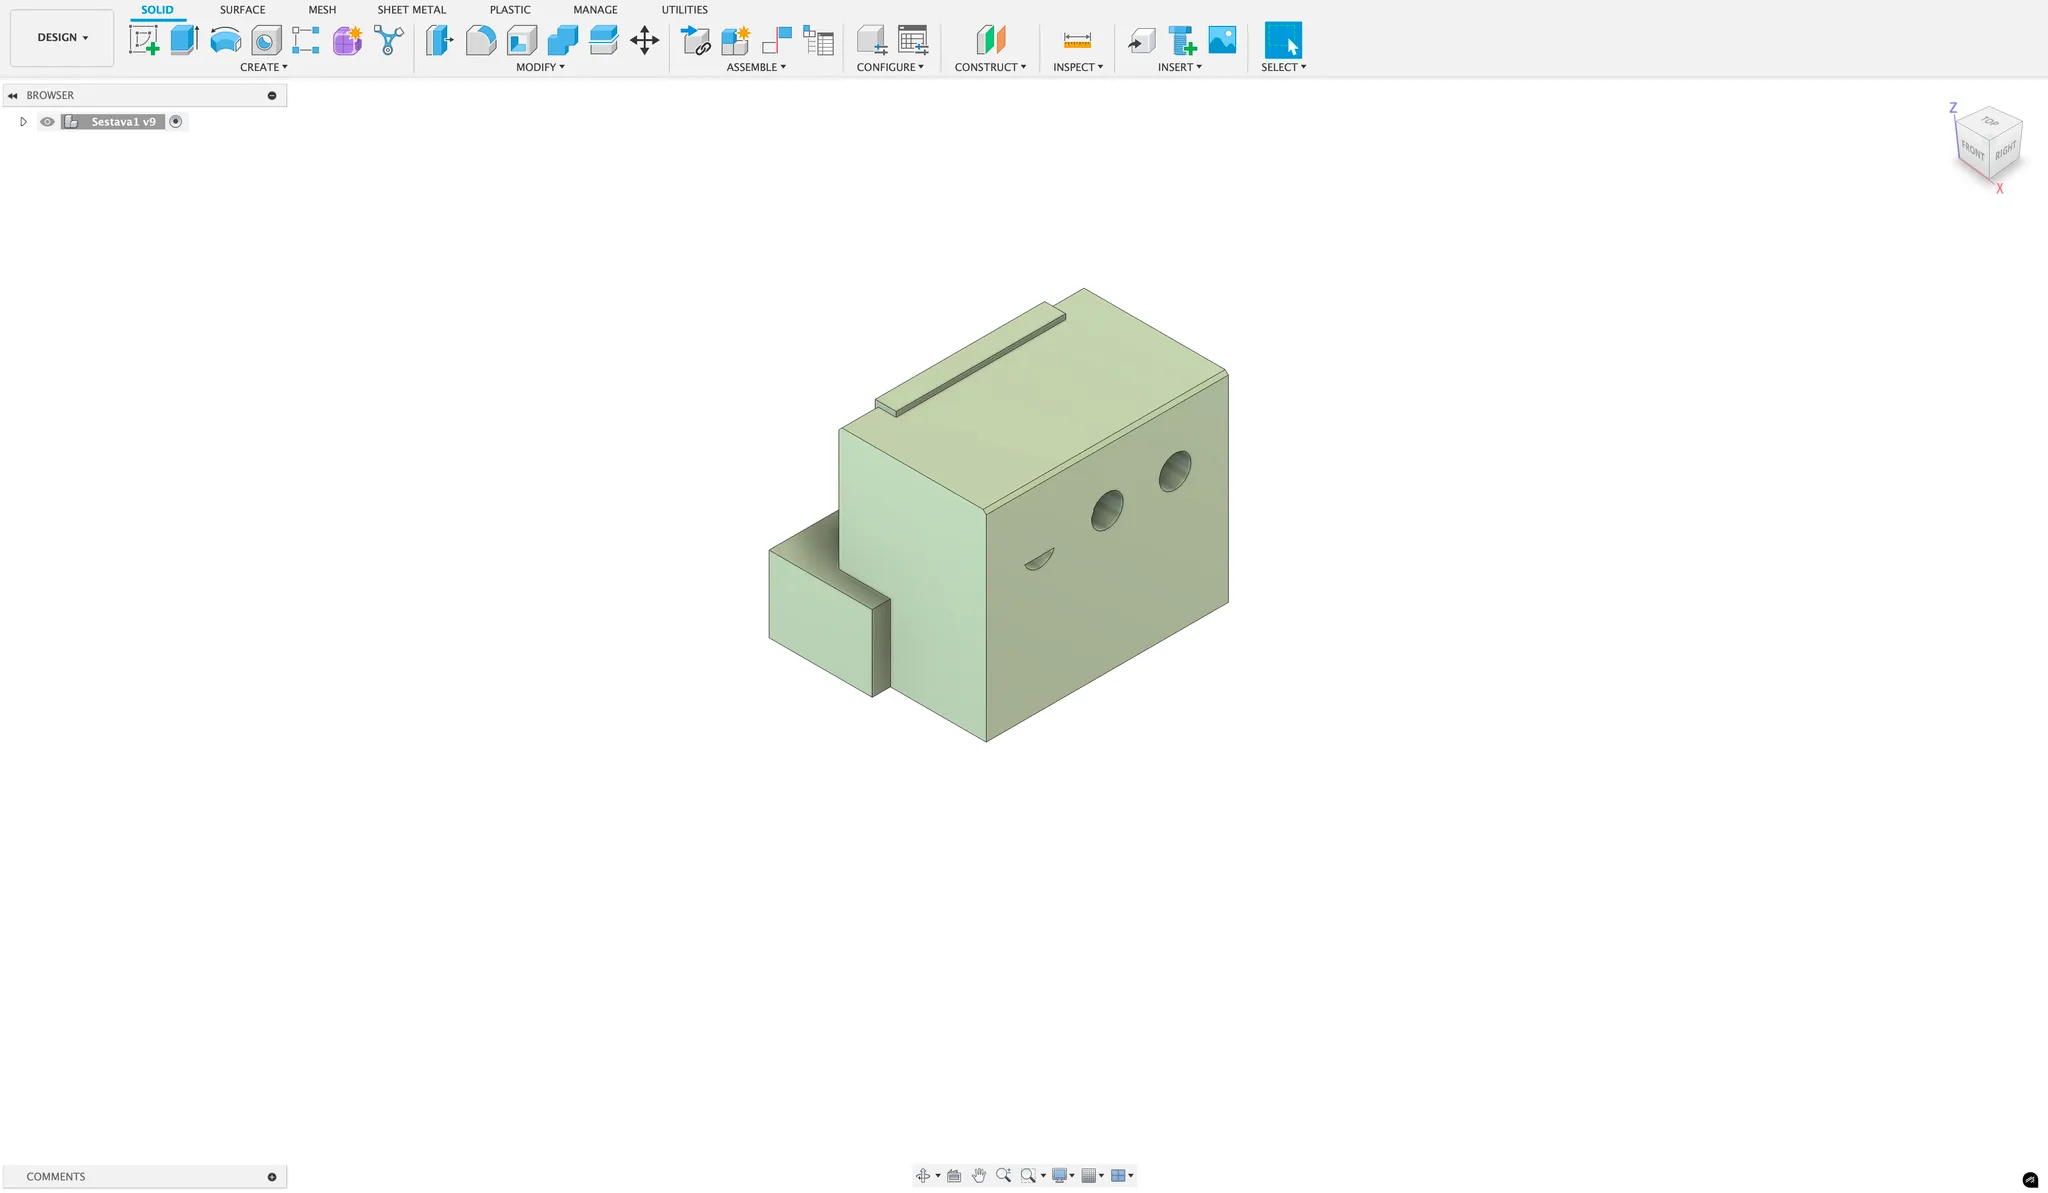This screenshot has width=2048, height=1193.
Task: Click the Shell tool icon
Action: pyautogui.click(x=522, y=40)
